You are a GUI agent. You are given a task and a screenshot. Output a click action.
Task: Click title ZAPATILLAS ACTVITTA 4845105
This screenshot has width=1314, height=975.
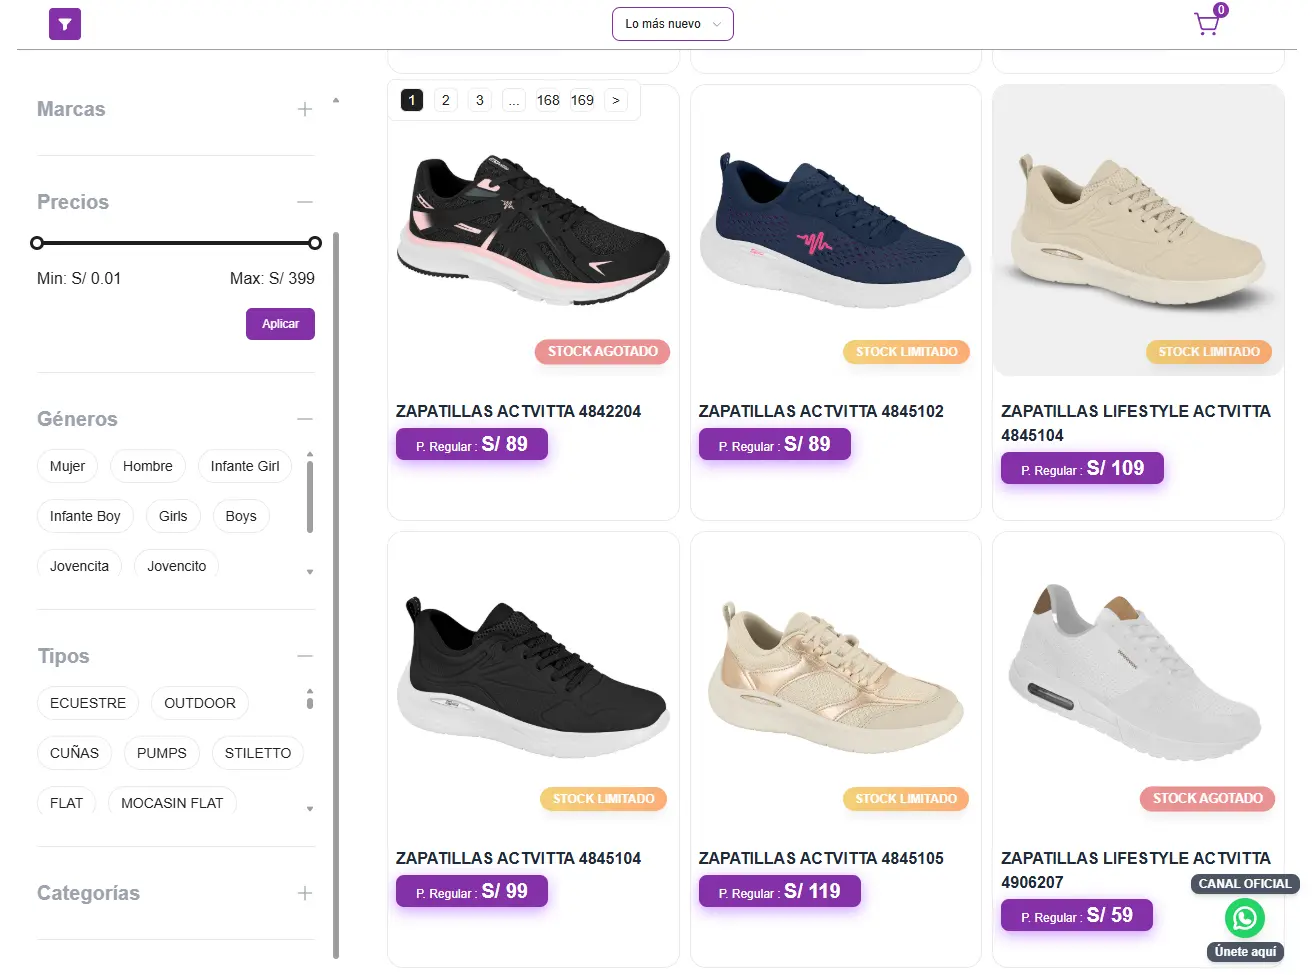click(822, 858)
